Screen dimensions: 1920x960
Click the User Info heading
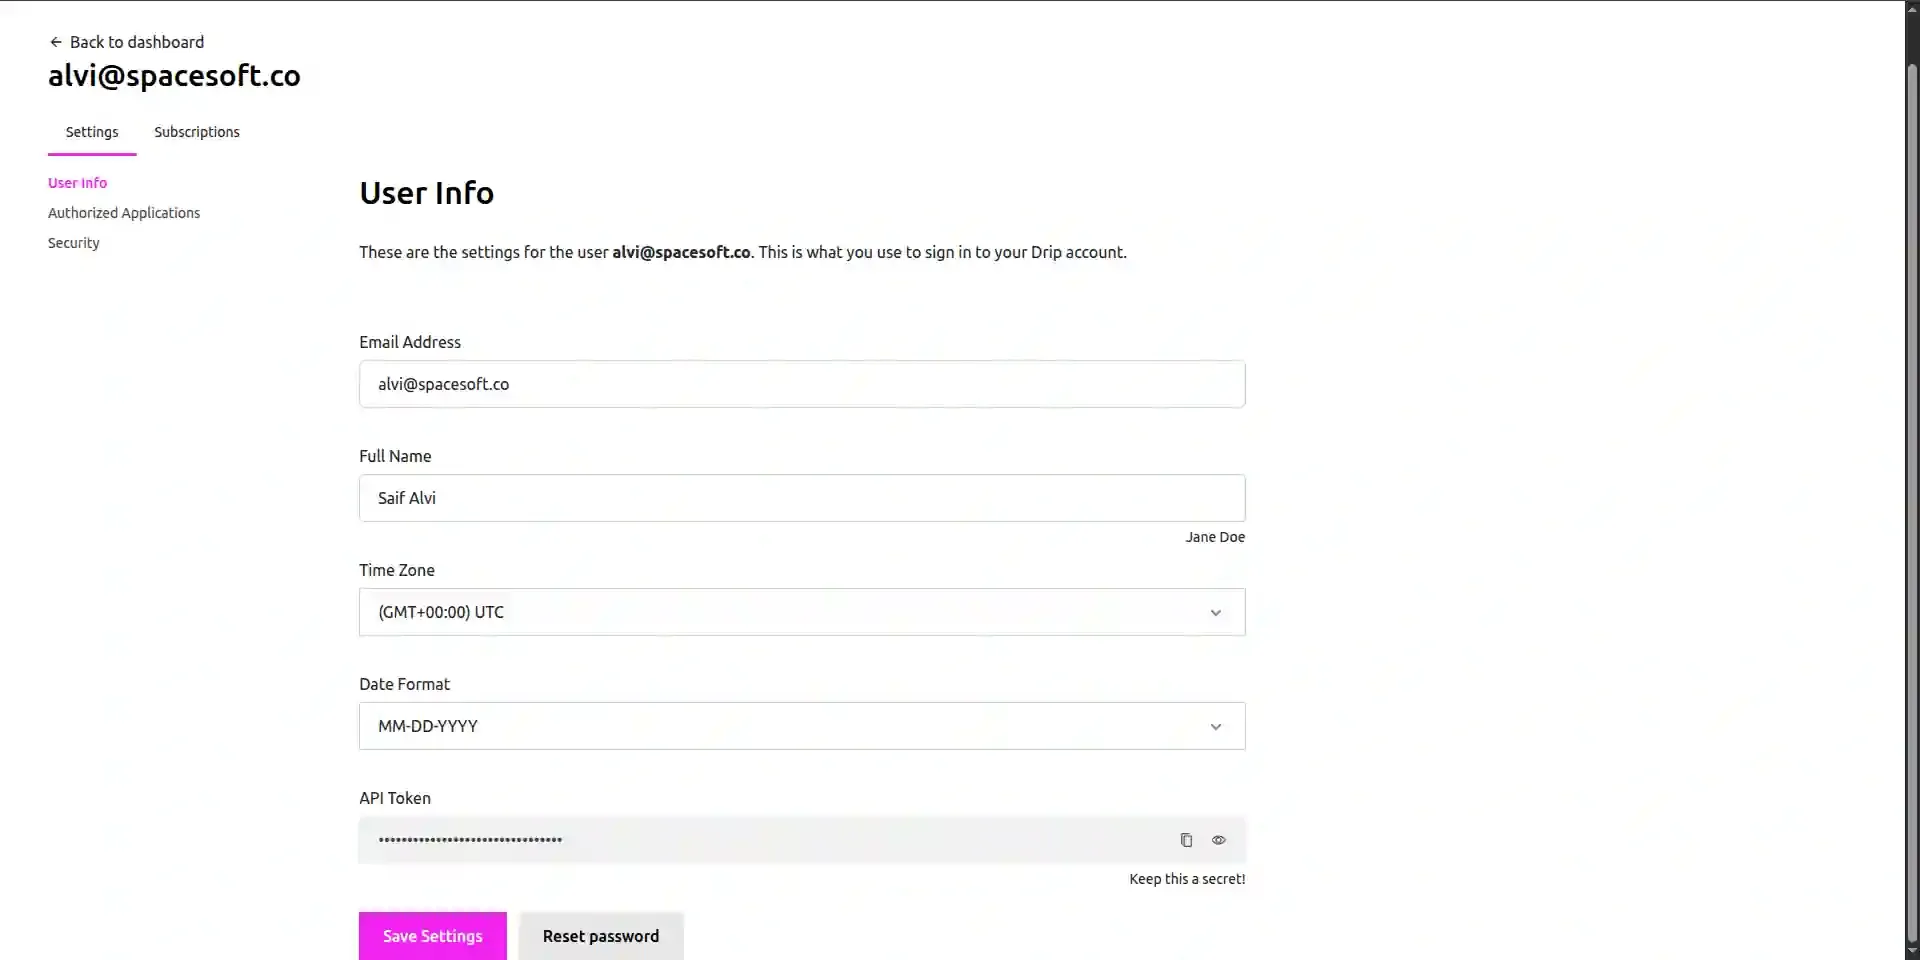pos(427,193)
